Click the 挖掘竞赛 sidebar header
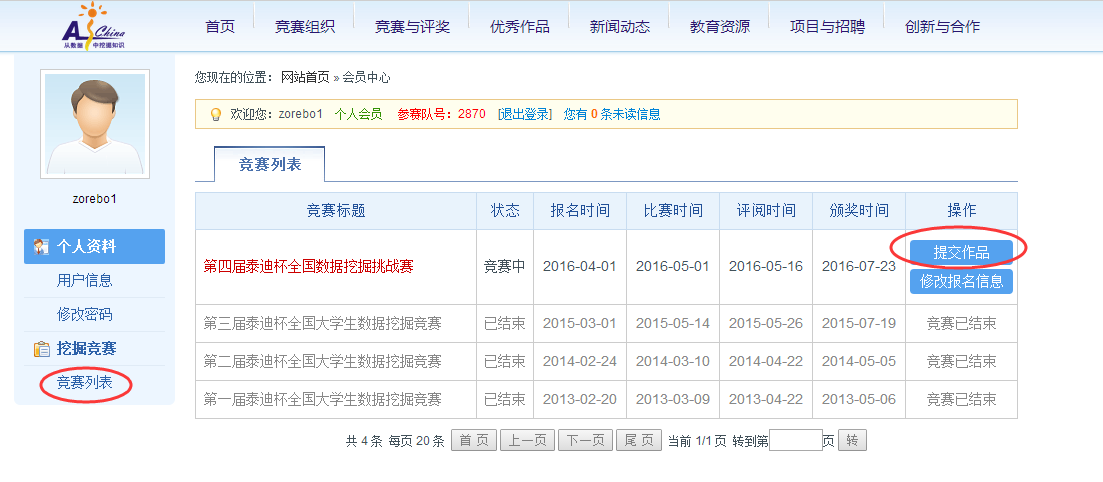 (87, 348)
